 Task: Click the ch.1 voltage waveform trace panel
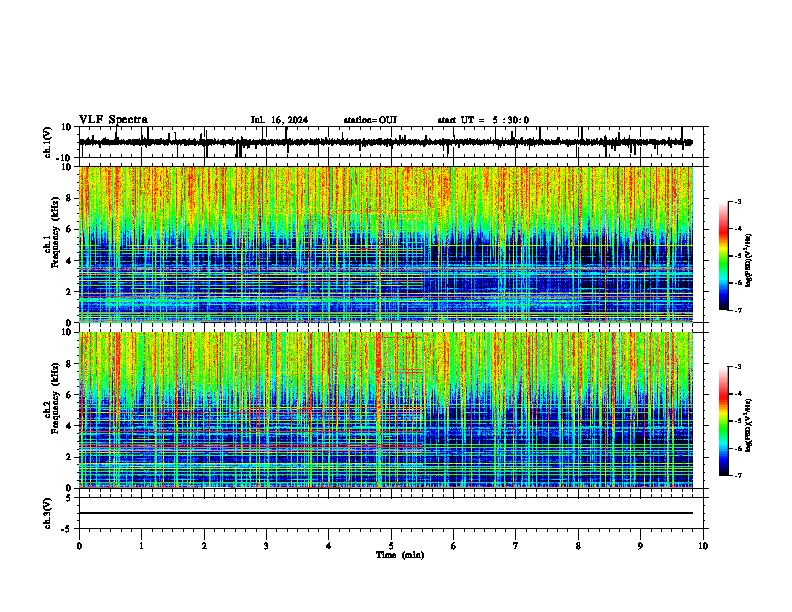click(391, 142)
